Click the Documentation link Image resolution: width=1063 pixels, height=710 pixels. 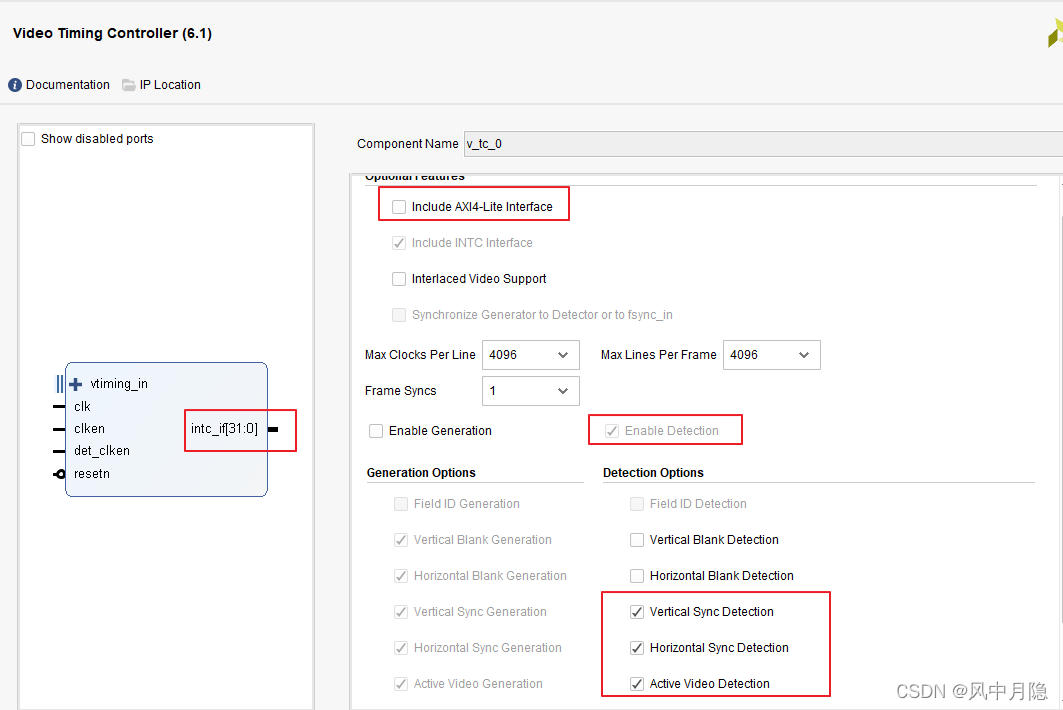pos(68,85)
